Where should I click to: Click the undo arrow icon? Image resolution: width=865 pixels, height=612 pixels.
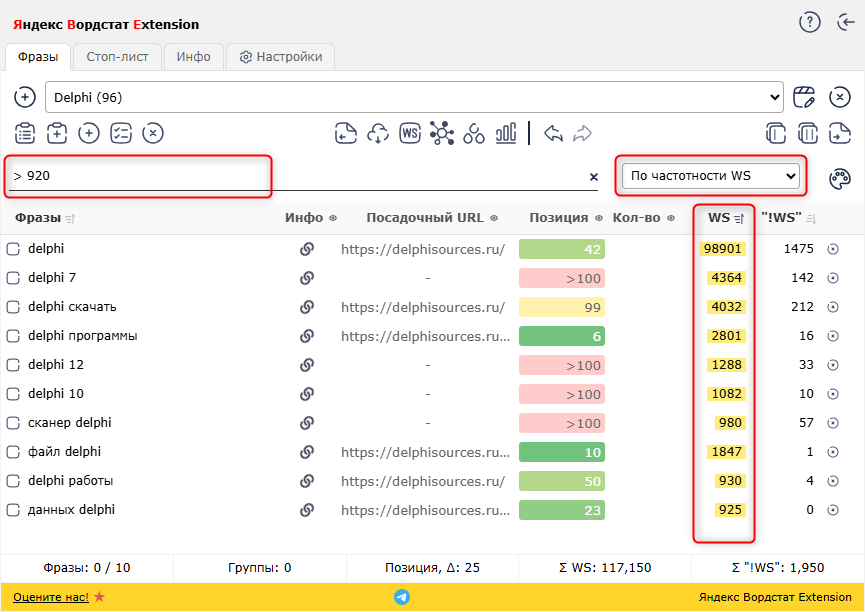[x=553, y=133]
